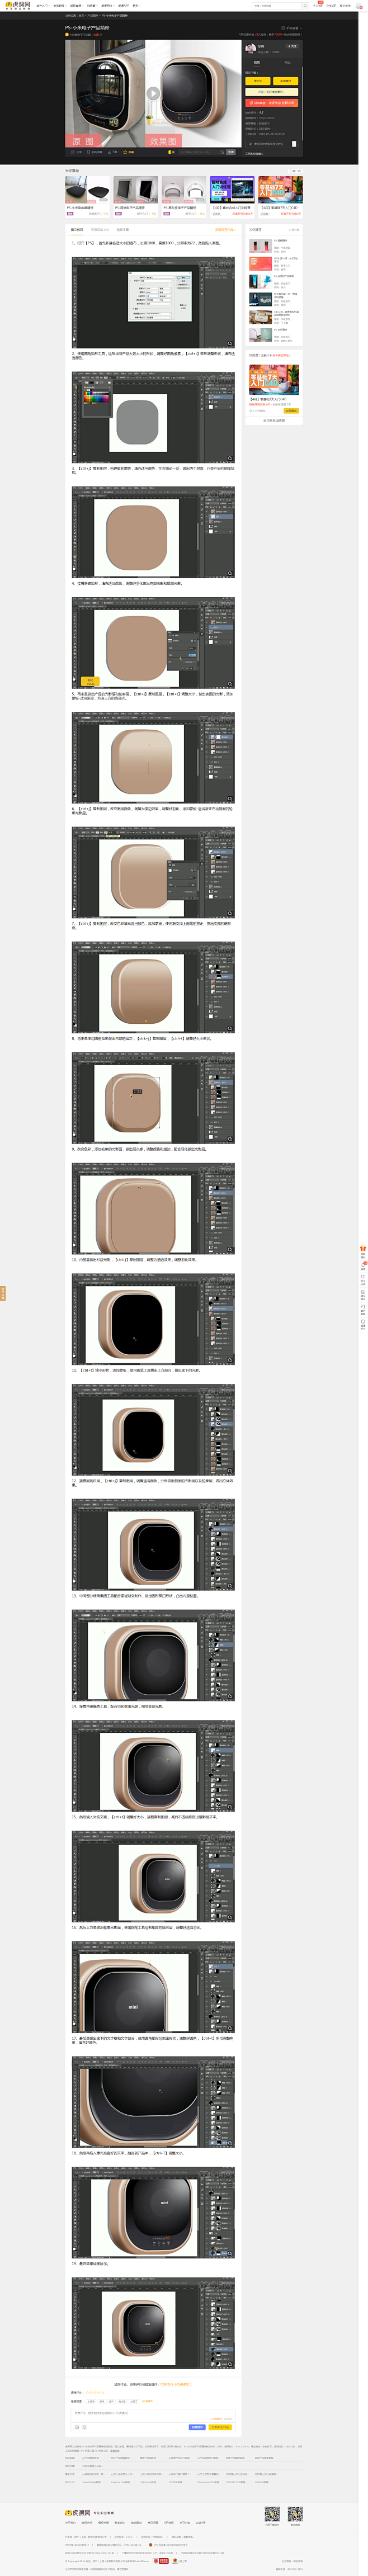Click the author avatar beside the video
The image size is (368, 2576).
point(250,48)
